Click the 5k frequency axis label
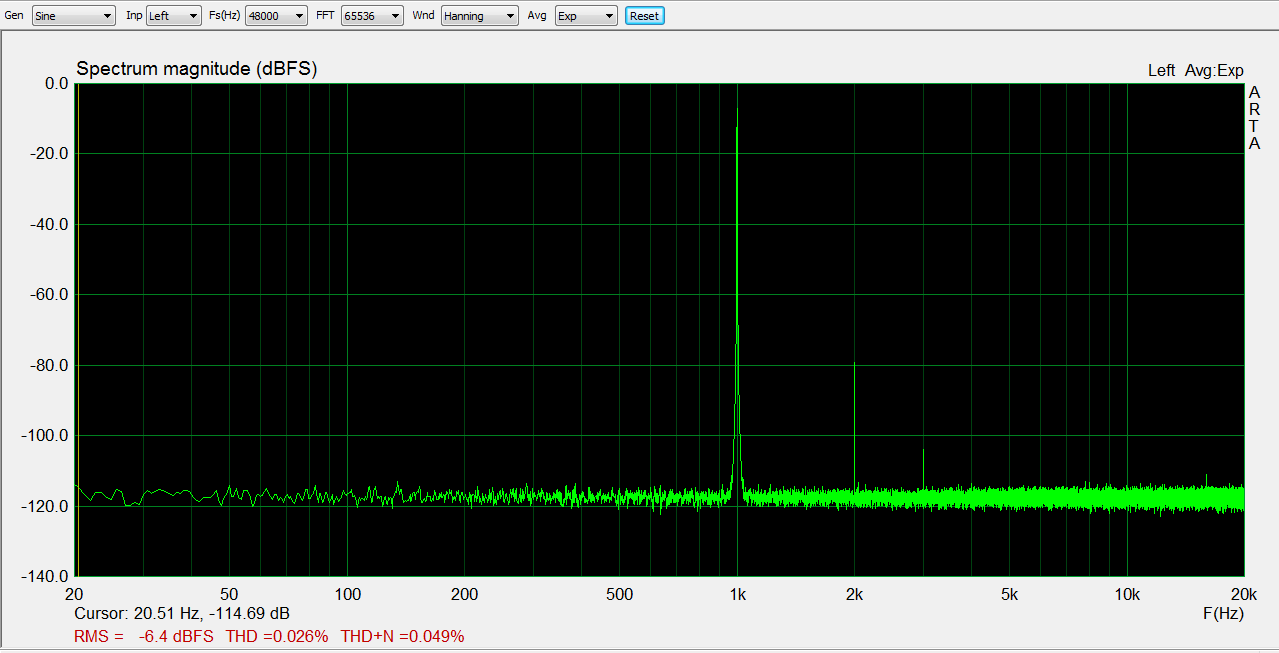 click(x=1009, y=594)
